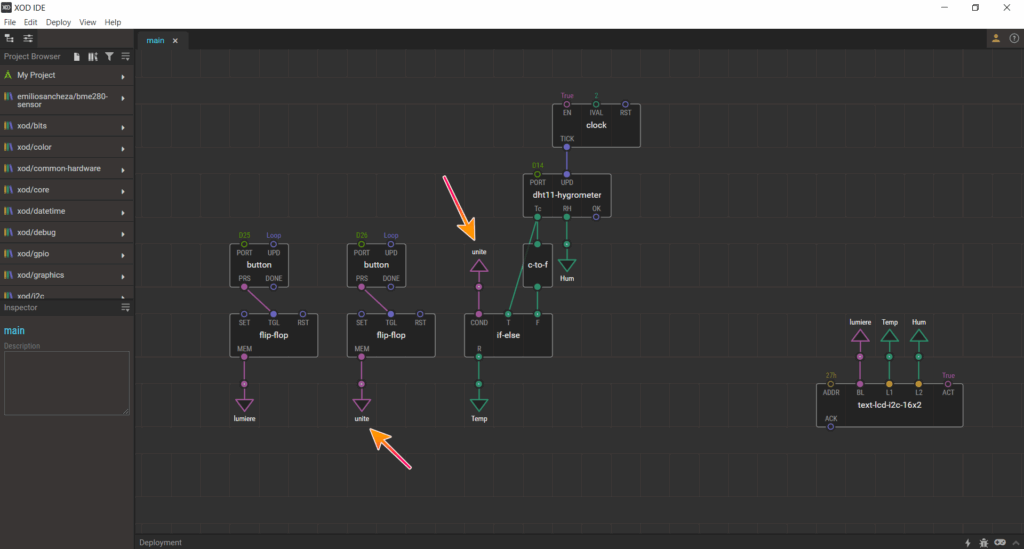Viewport: 1024px width, 549px height.
Task: Open the Edit menu
Action: pos(31,22)
